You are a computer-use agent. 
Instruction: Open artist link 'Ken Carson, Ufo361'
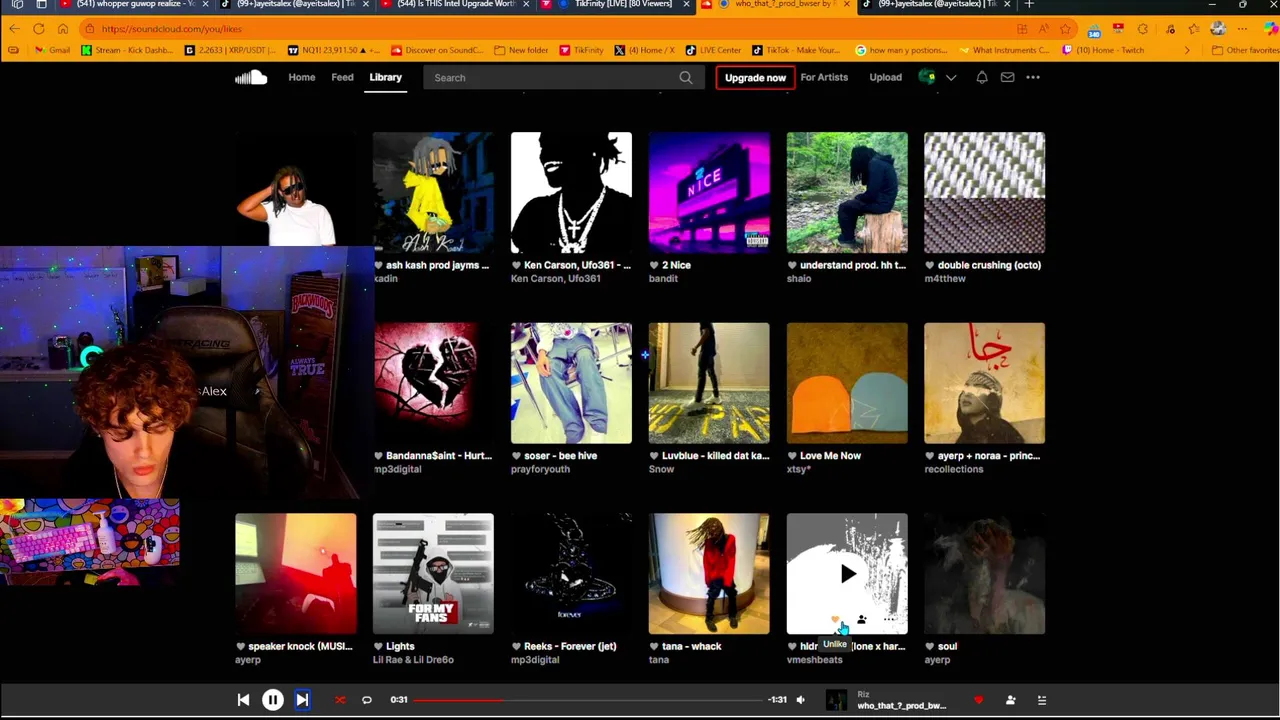tap(556, 278)
